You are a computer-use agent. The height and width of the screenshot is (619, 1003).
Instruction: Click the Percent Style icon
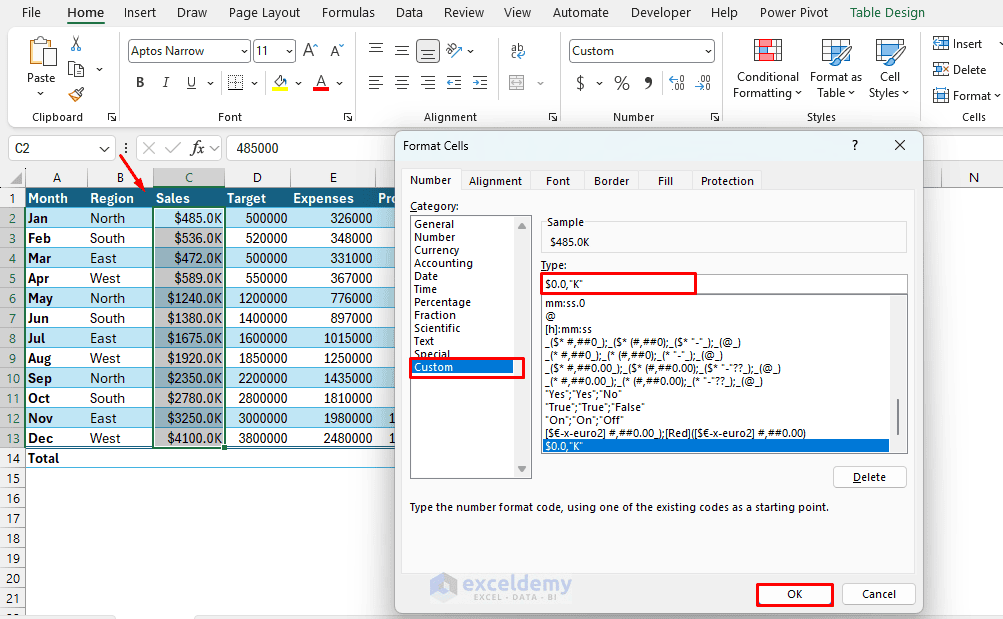point(622,83)
